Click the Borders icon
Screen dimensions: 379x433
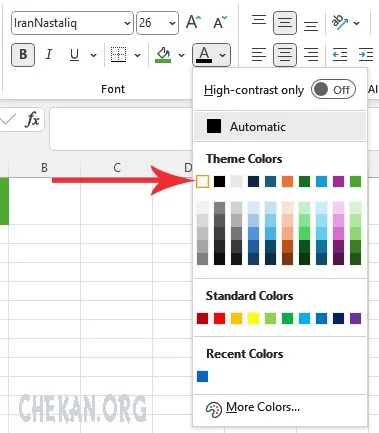118,54
